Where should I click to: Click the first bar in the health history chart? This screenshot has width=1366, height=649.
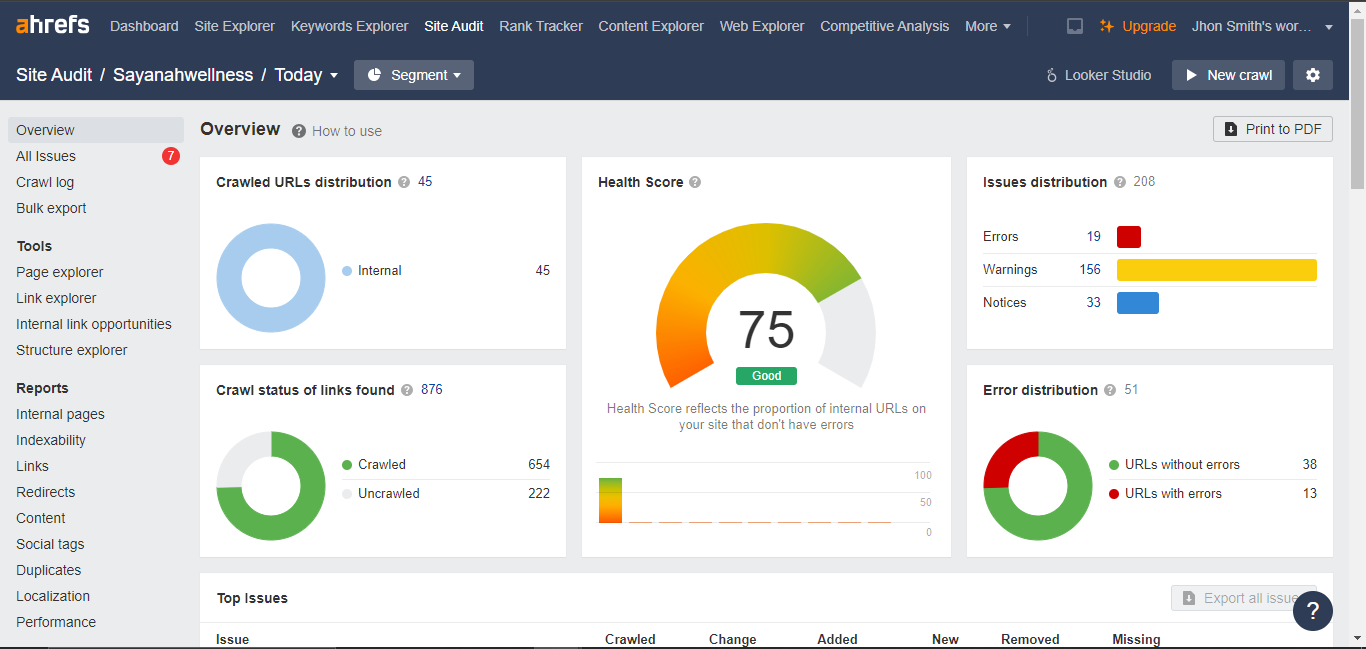[610, 500]
